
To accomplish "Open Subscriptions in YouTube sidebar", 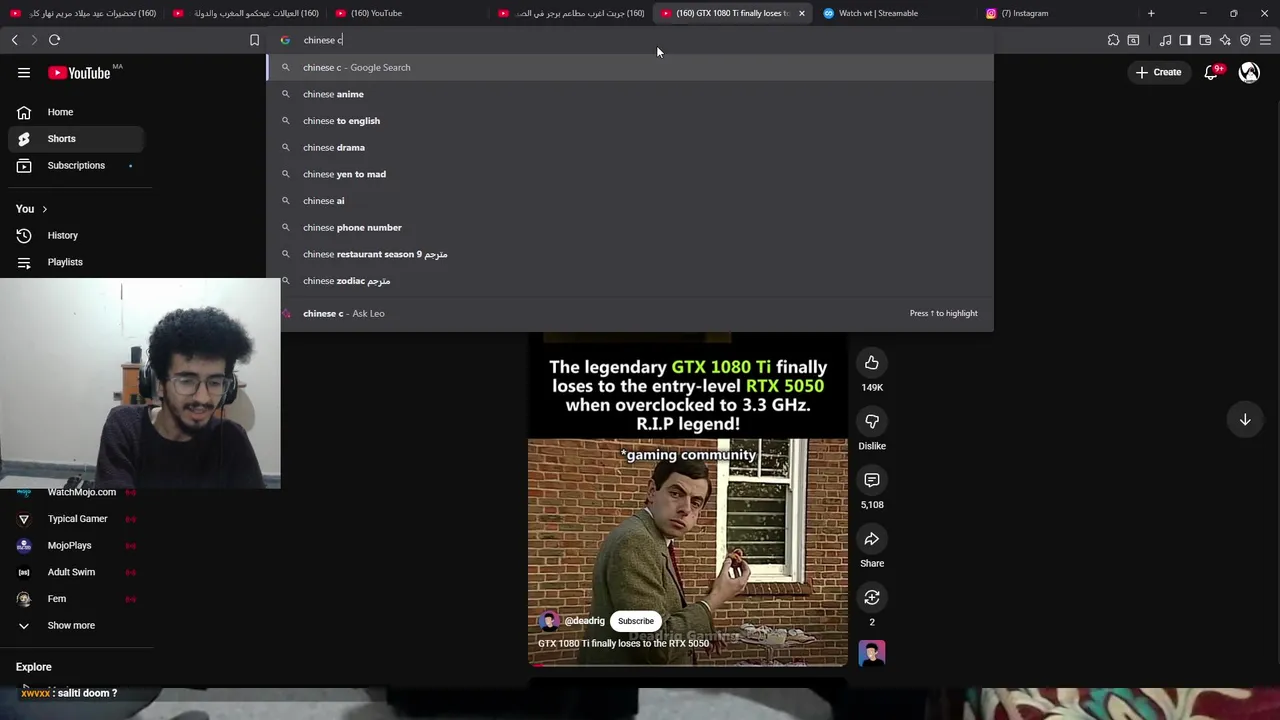I will tap(76, 165).
